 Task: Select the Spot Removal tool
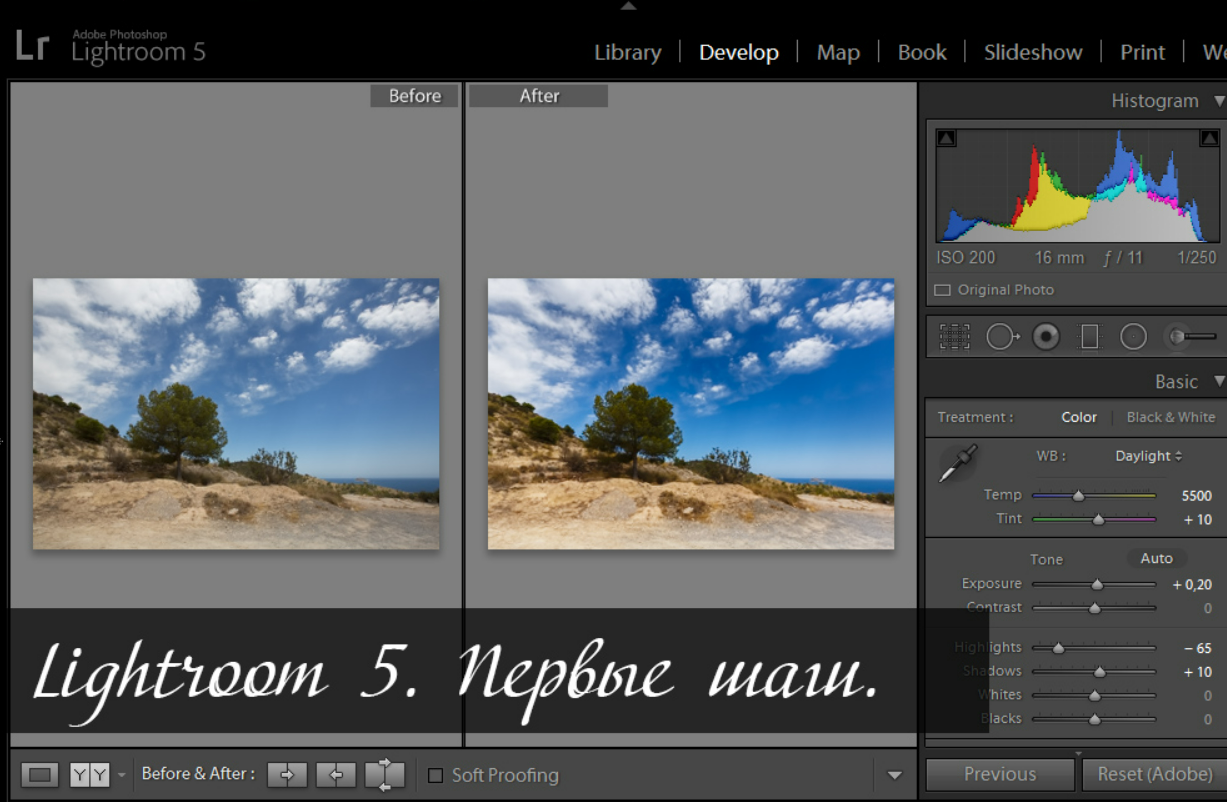[x=1002, y=337]
